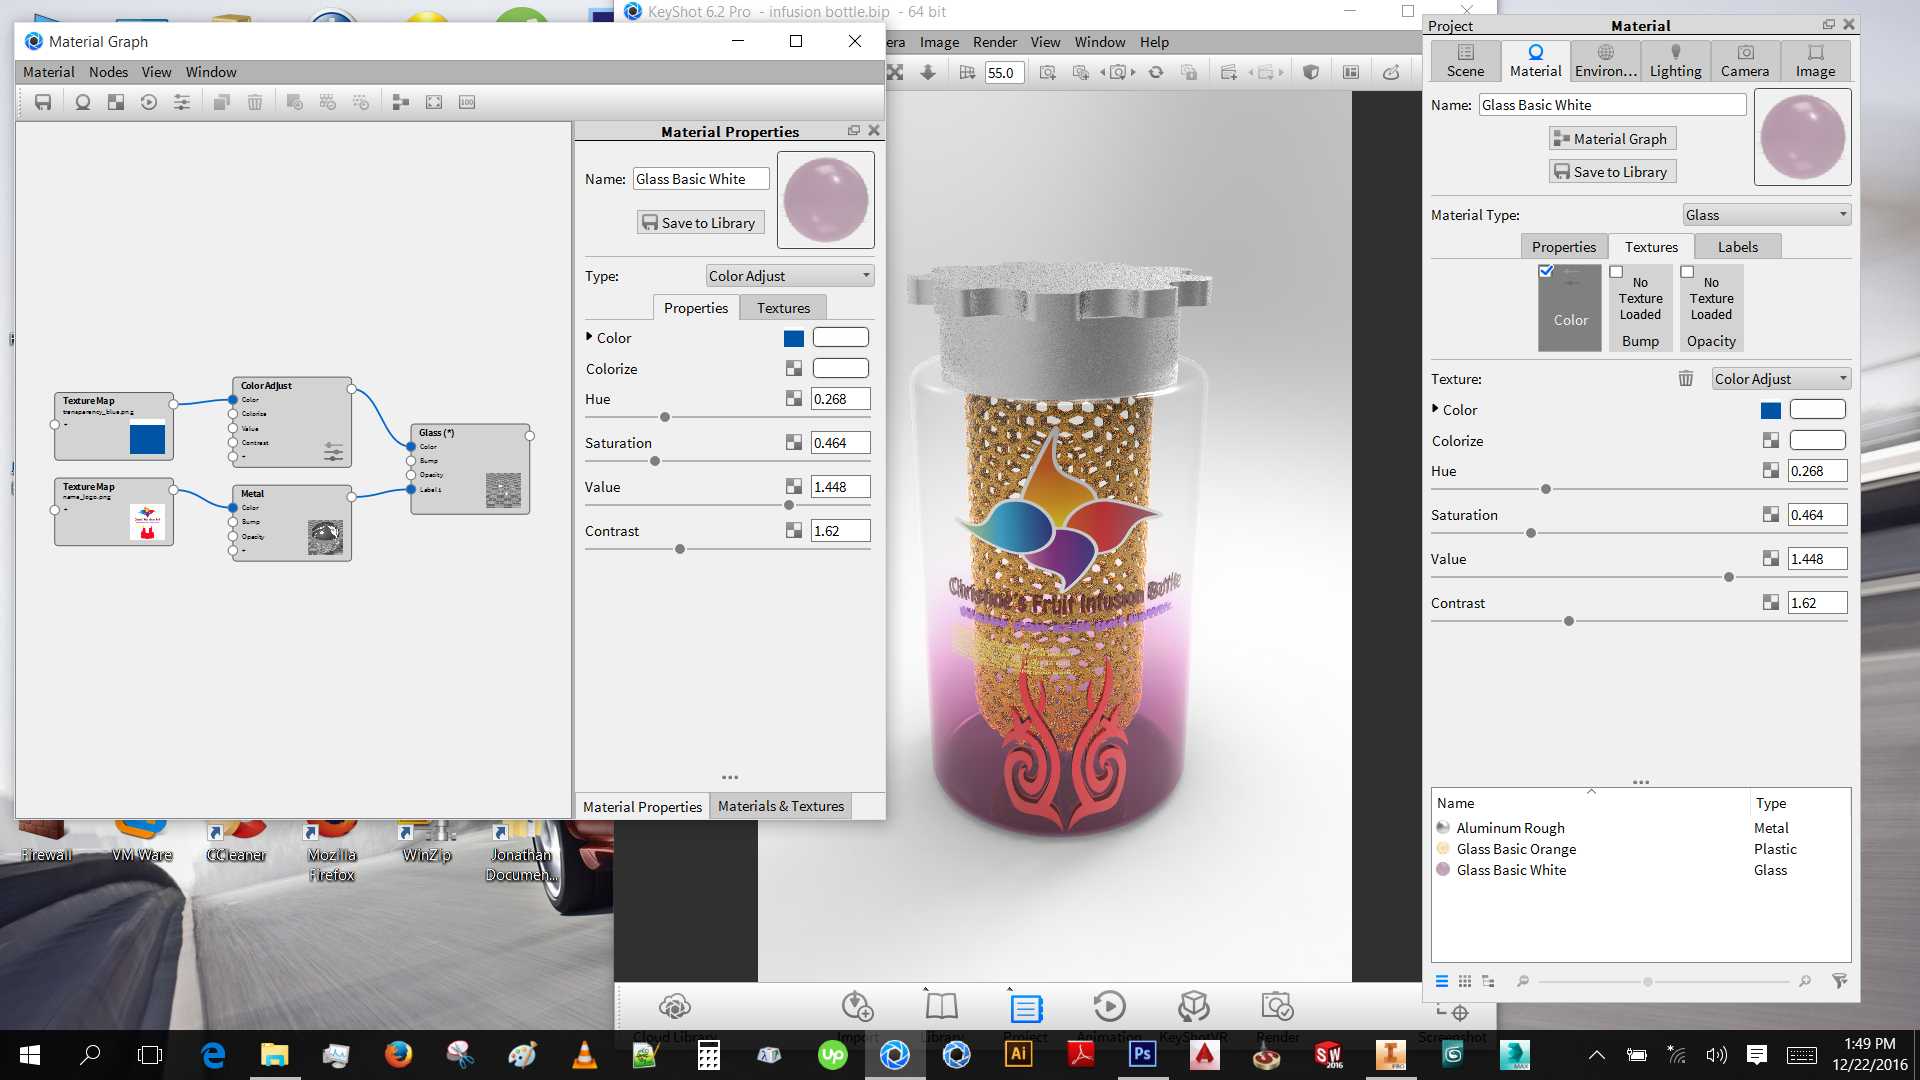The width and height of the screenshot is (1920, 1080).
Task: Click the Hue slider handle in Material Properties
Action: pyautogui.click(x=665, y=417)
